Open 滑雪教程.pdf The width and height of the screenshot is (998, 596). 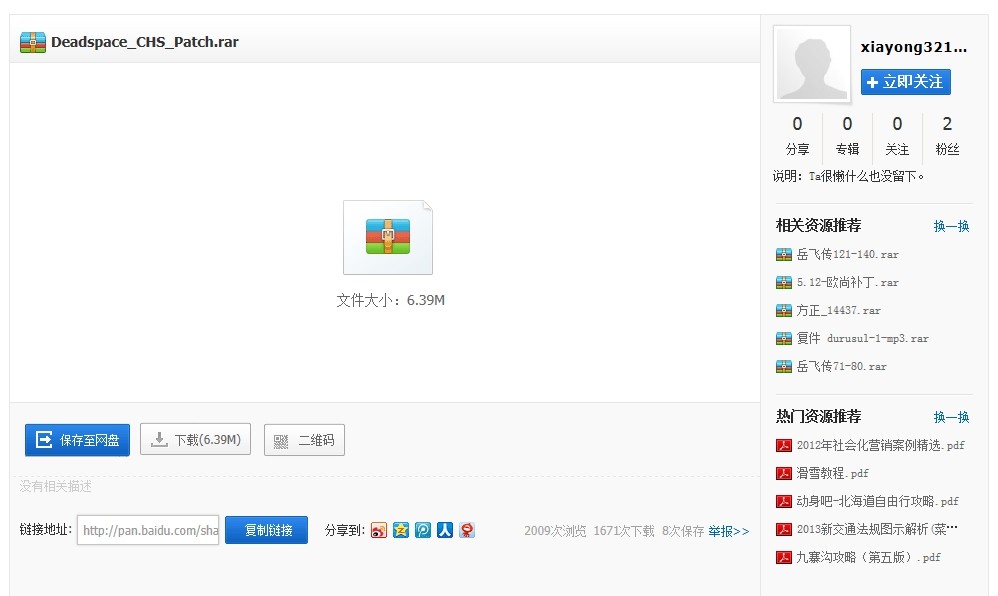click(833, 473)
